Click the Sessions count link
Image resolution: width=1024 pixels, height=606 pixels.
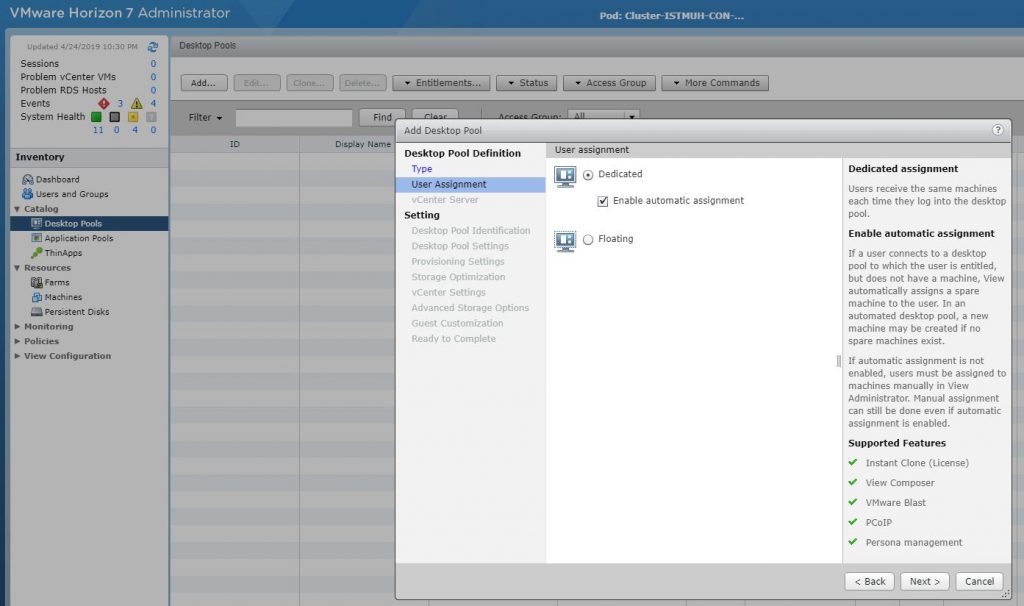pyautogui.click(x=153, y=63)
